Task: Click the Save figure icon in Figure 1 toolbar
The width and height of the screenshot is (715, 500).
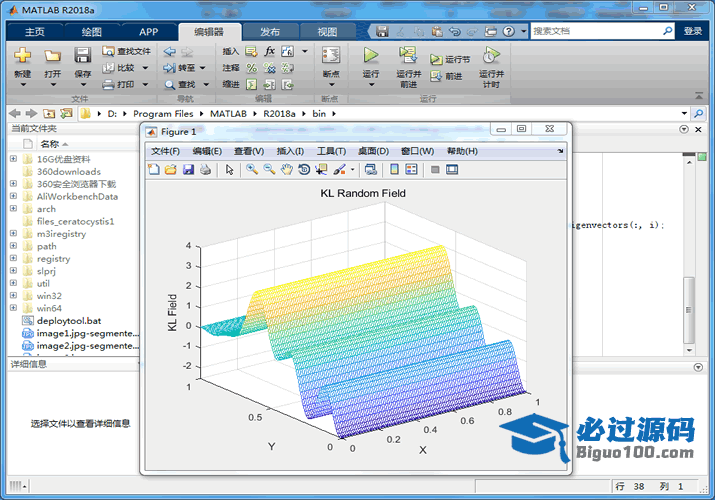Action: 188,170
